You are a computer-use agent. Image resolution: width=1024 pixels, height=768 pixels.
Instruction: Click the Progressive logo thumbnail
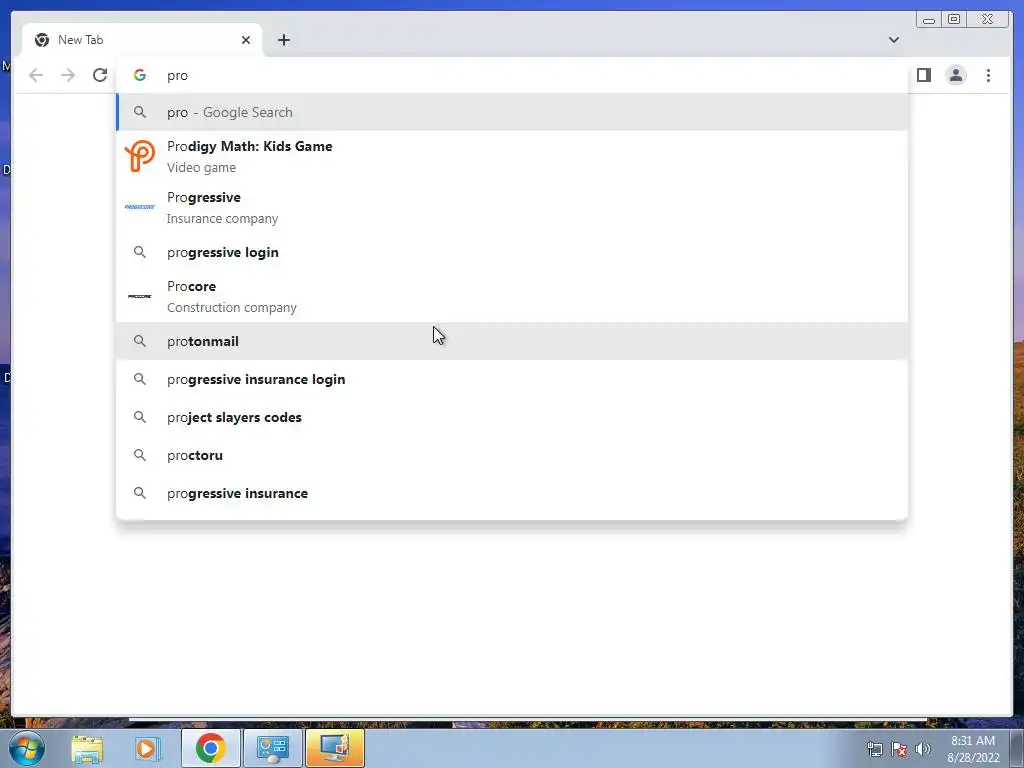(140, 207)
